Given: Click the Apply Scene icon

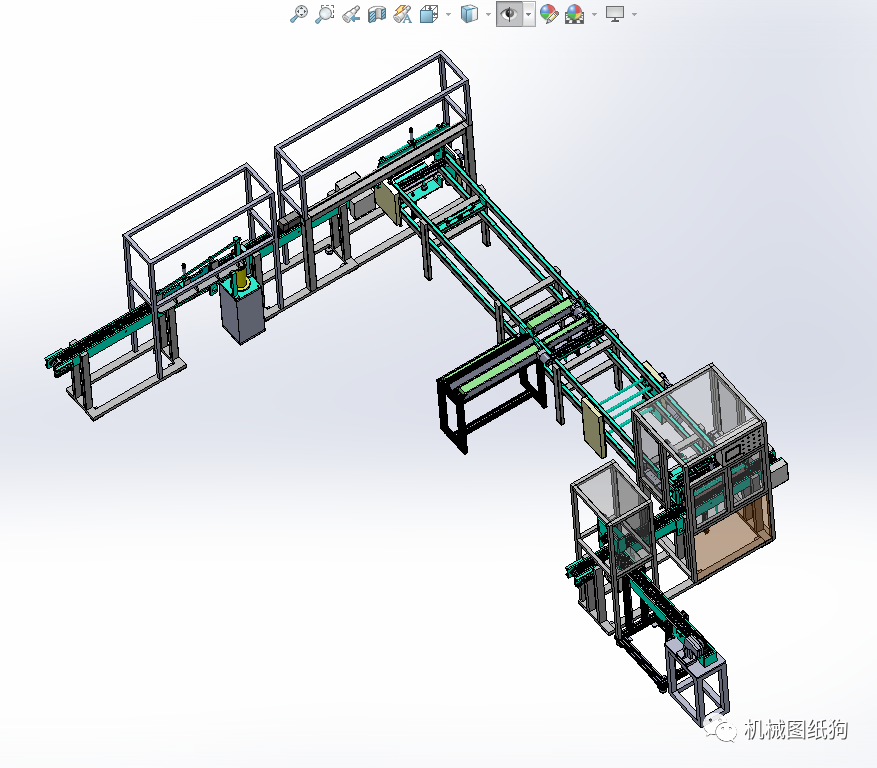Looking at the screenshot, I should pyautogui.click(x=574, y=14).
